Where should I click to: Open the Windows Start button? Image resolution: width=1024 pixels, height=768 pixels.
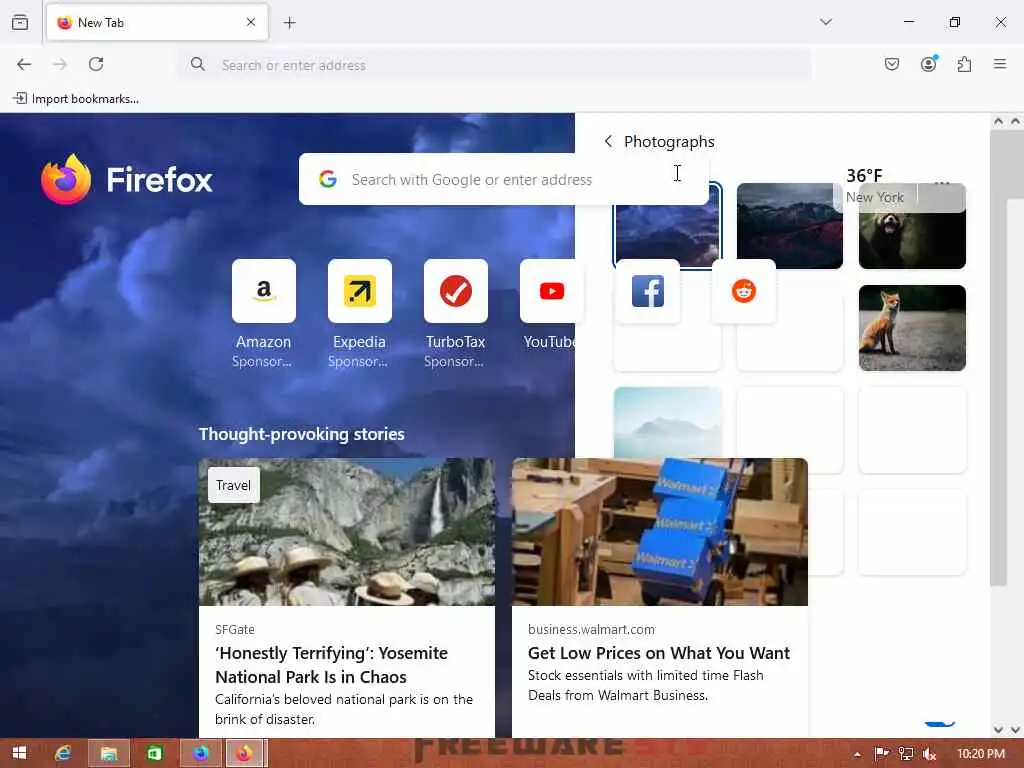coord(19,753)
